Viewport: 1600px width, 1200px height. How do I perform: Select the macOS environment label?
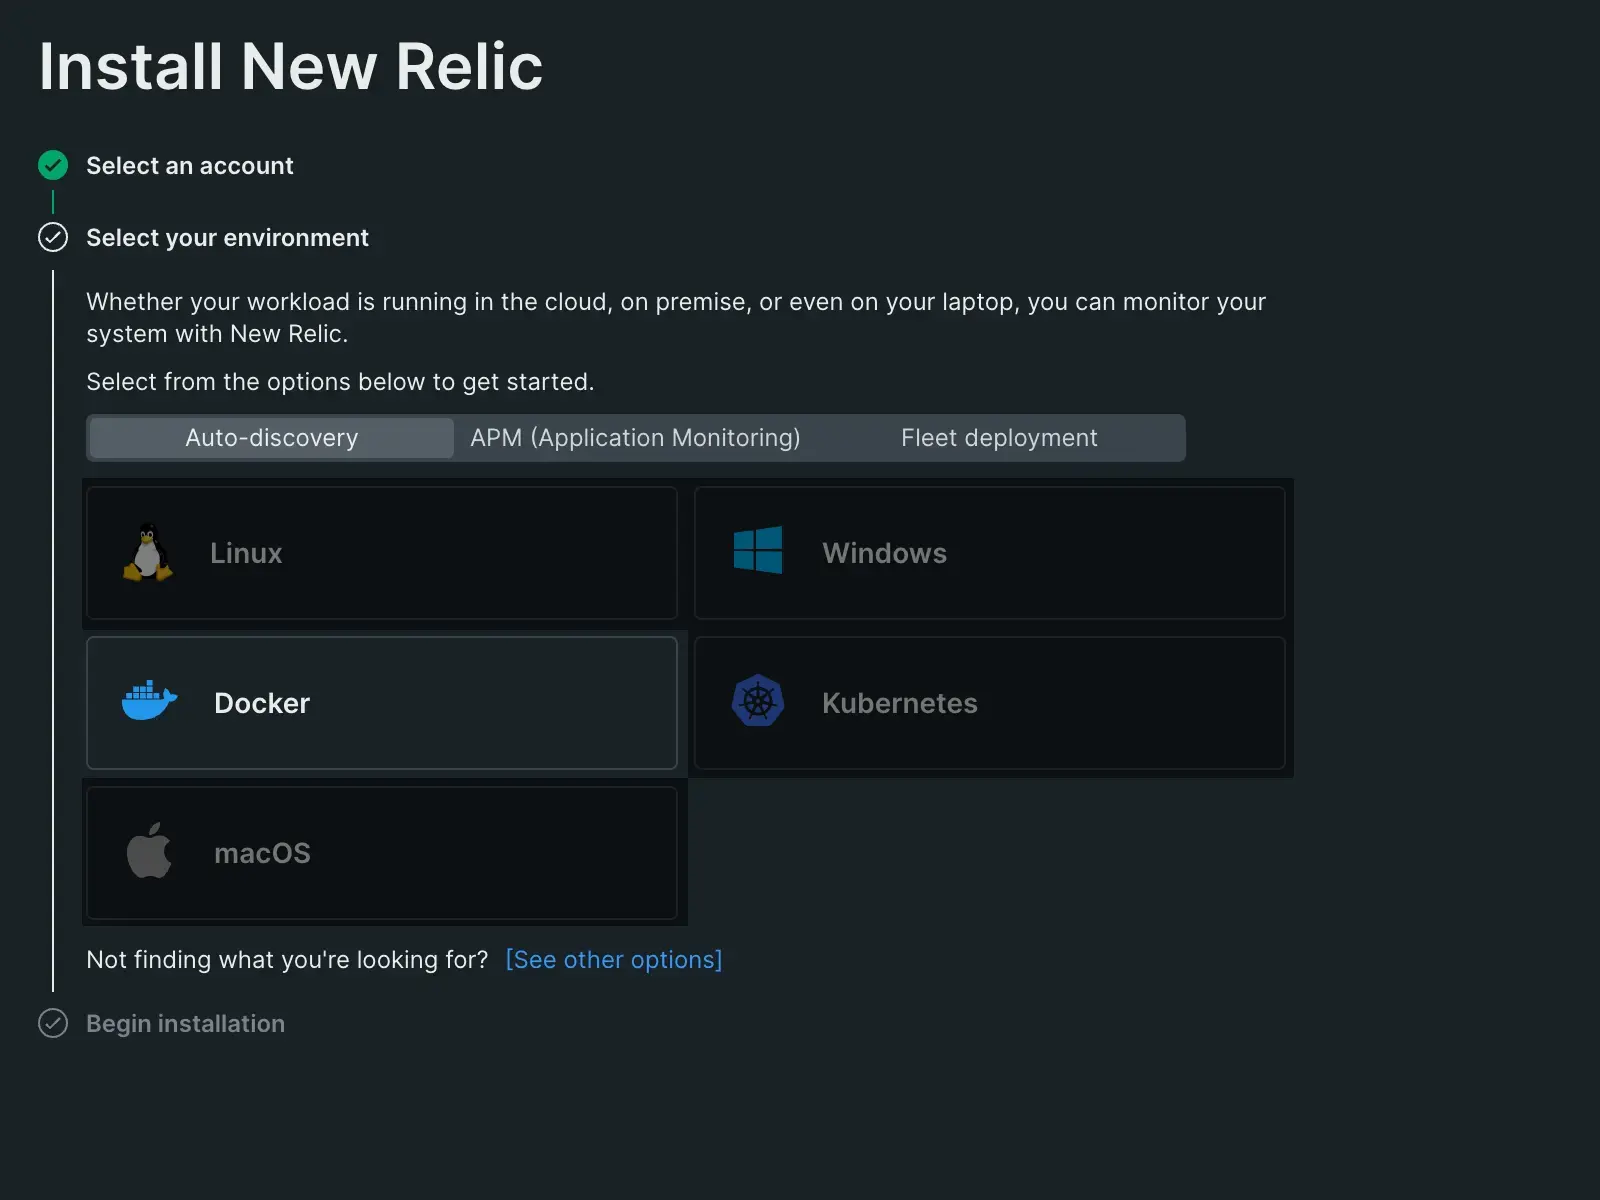tap(262, 853)
